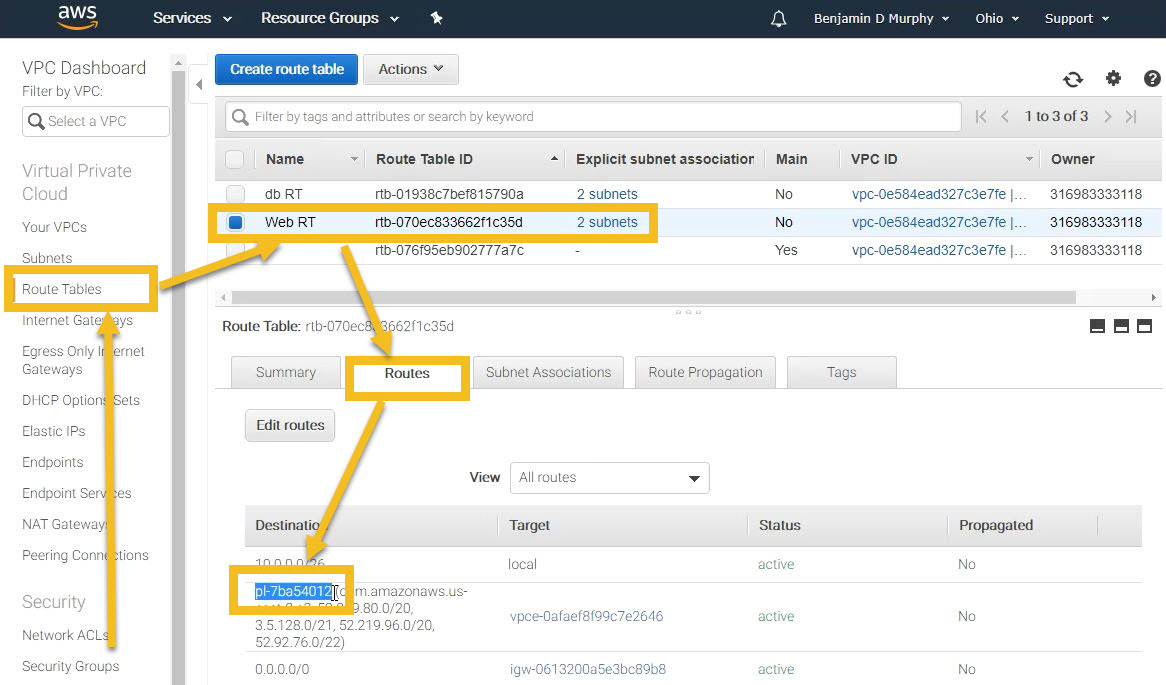Viewport: 1166px width, 685px height.
Task: Open VPC ID column filter arrow
Action: 1029,159
